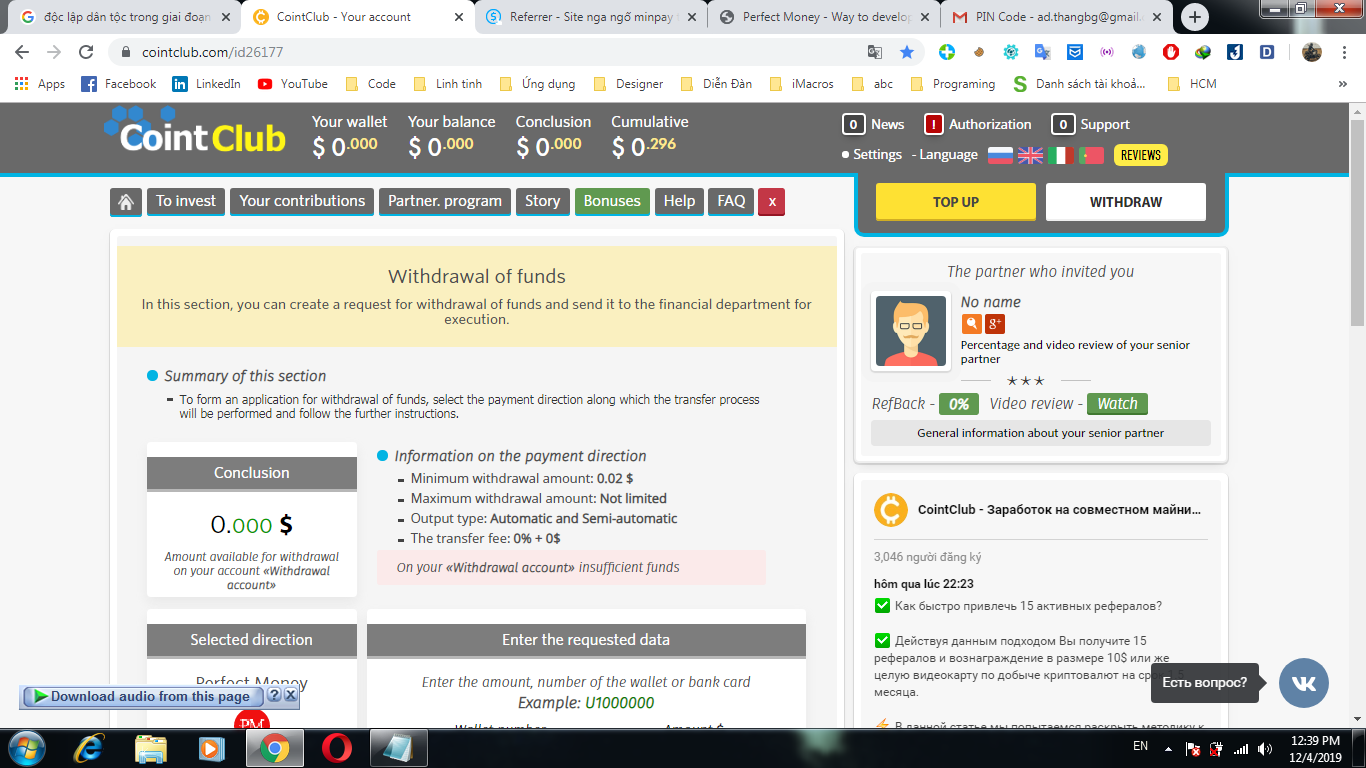Open the Support link

(1091, 124)
